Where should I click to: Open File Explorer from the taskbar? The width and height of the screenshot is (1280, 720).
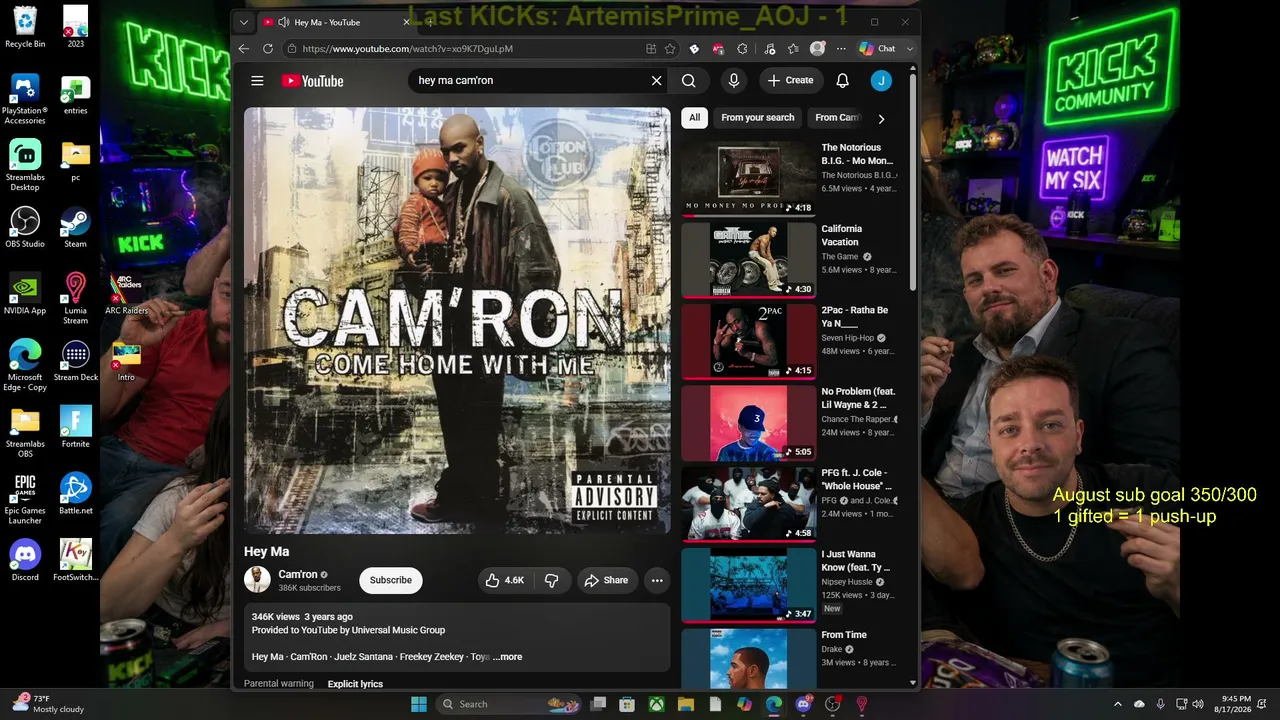[x=686, y=704]
